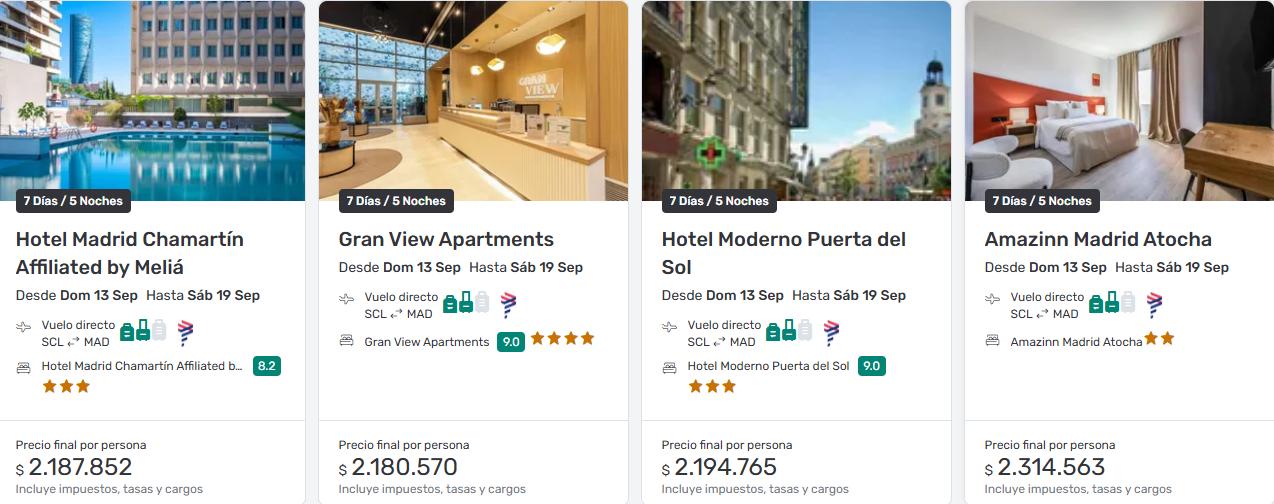This screenshot has height=504, width=1274.
Task: Click the Hotel Moderno Puerta del Sol heading
Action: click(x=784, y=253)
